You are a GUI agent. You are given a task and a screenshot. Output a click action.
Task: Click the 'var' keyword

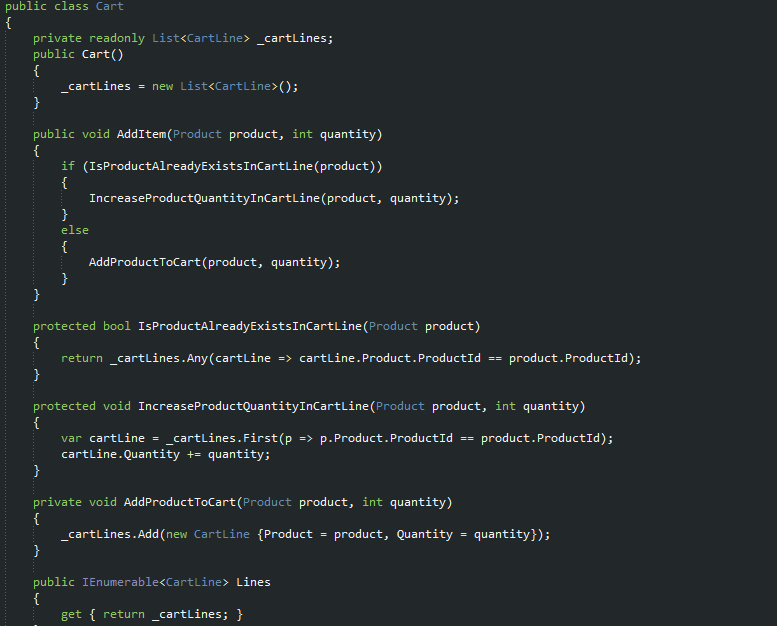71,438
